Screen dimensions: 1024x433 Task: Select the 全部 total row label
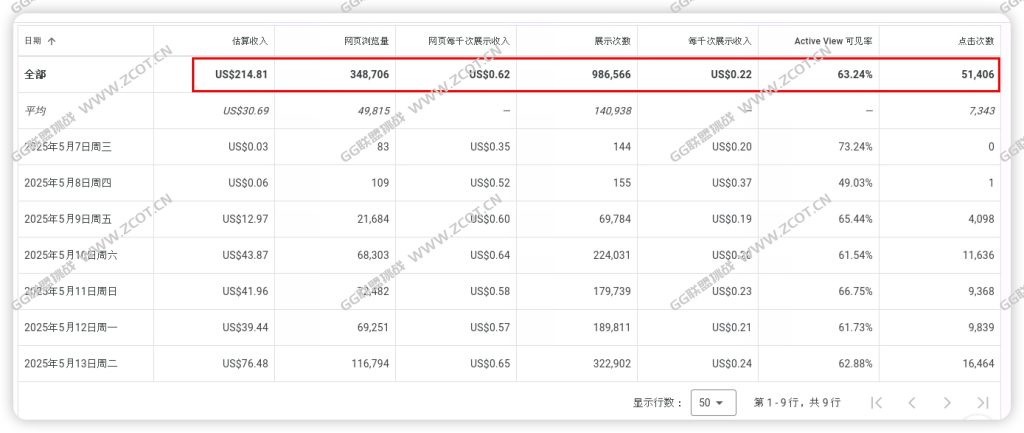(35, 74)
